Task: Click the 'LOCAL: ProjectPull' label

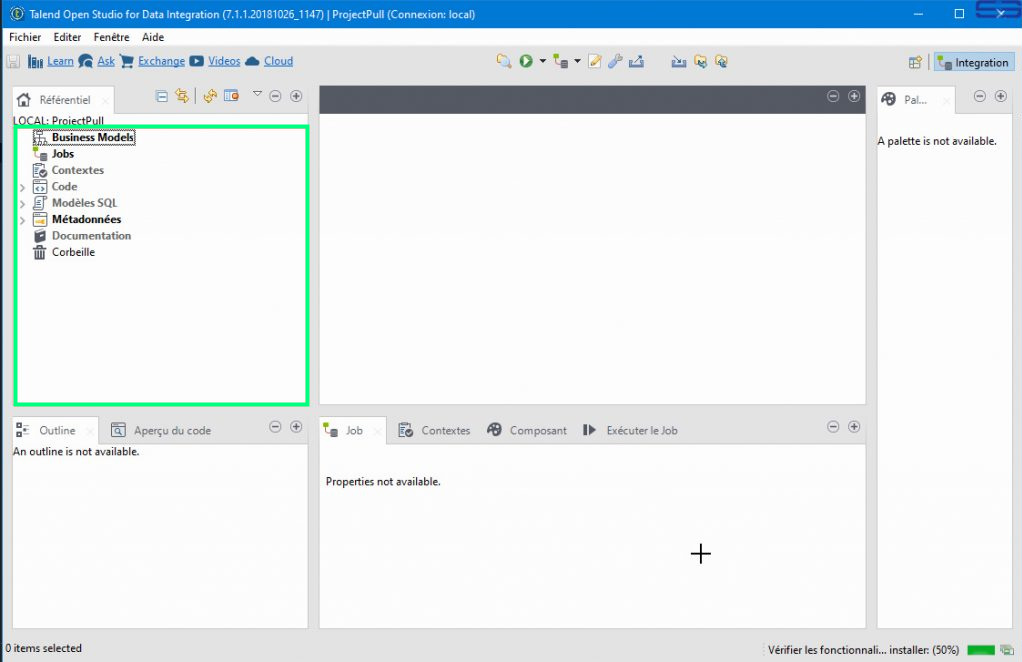Action: click(x=58, y=121)
